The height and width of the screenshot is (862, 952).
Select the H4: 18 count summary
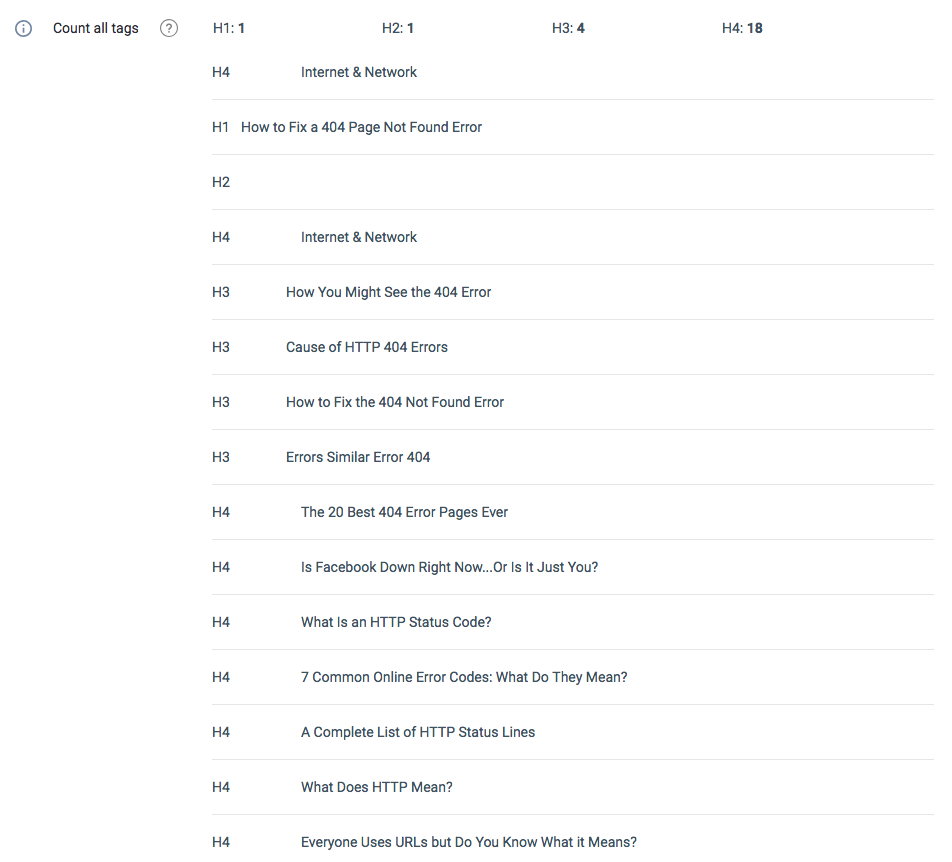coord(742,29)
